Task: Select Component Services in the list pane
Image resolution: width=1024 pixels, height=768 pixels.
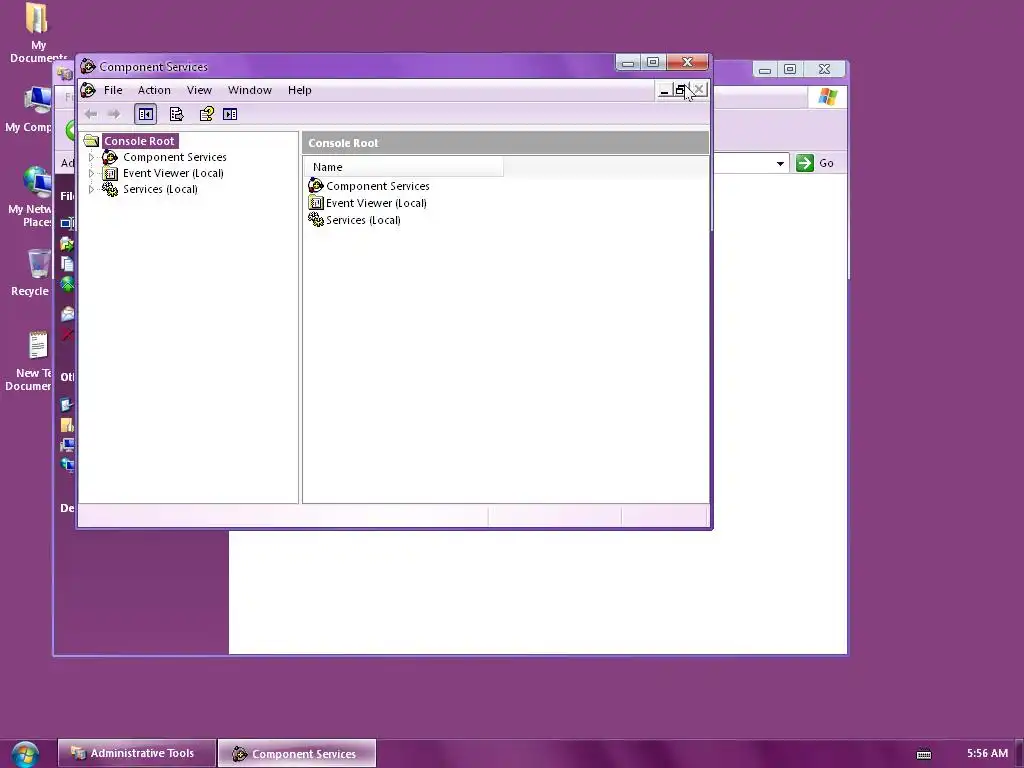Action: tap(377, 186)
